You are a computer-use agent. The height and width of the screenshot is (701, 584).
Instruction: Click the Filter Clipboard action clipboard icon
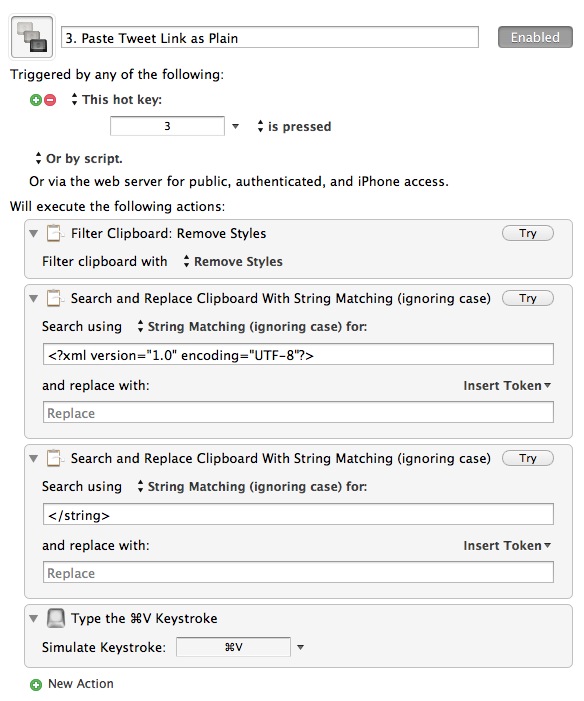(54, 233)
